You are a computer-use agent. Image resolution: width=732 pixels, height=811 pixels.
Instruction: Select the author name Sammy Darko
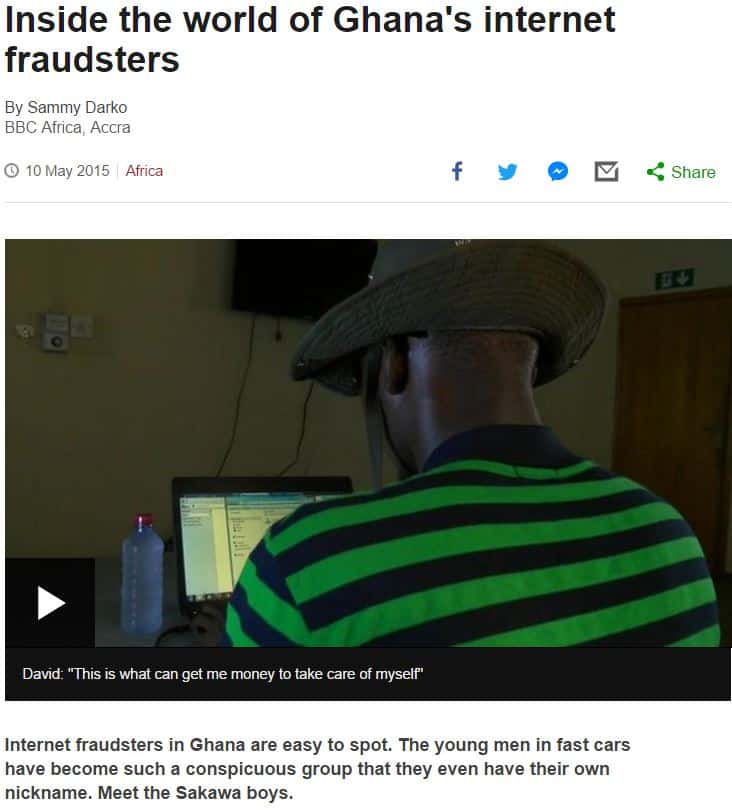(x=77, y=107)
